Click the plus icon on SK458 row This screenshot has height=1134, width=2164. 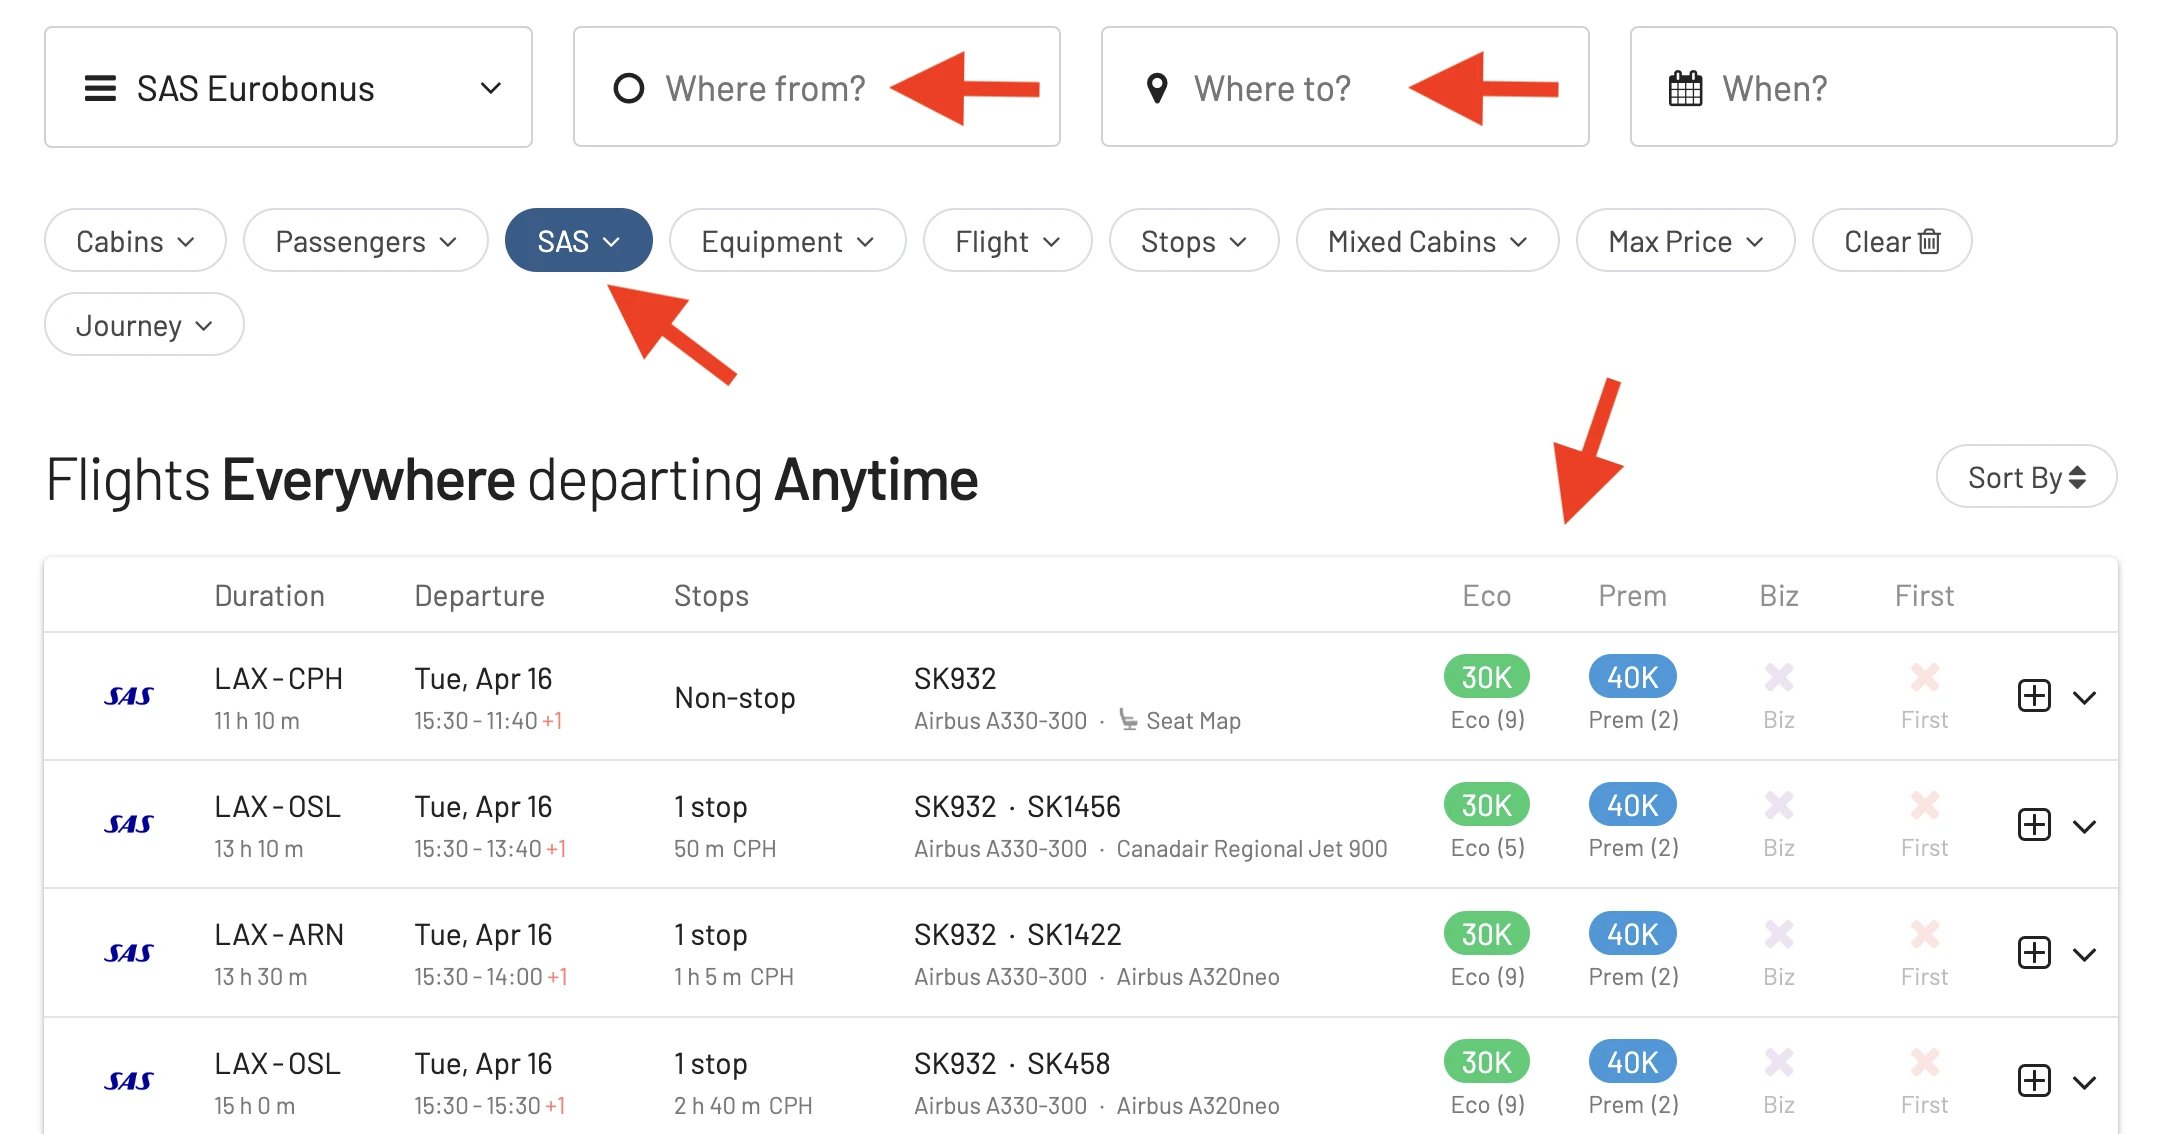point(2034,1081)
